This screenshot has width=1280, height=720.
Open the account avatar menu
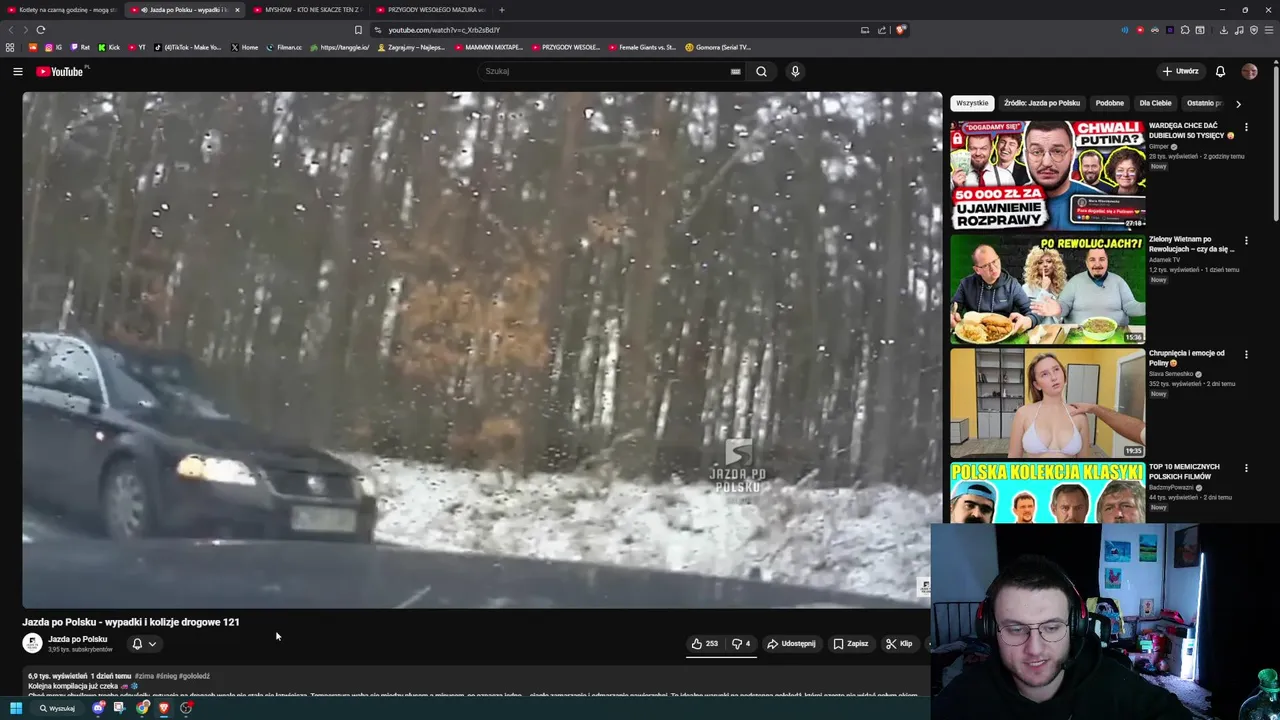[1249, 71]
